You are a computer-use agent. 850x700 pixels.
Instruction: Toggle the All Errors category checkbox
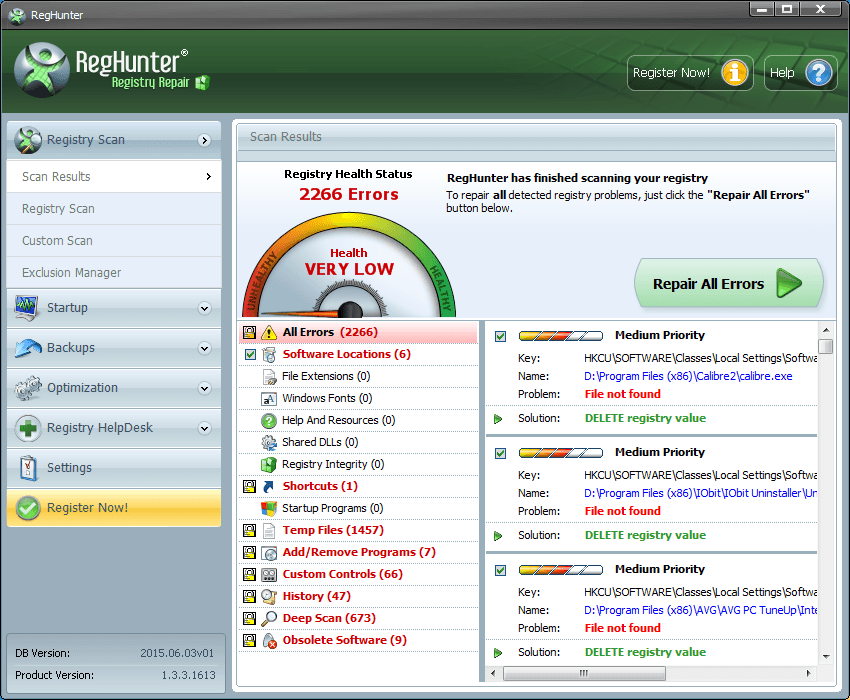pyautogui.click(x=249, y=332)
